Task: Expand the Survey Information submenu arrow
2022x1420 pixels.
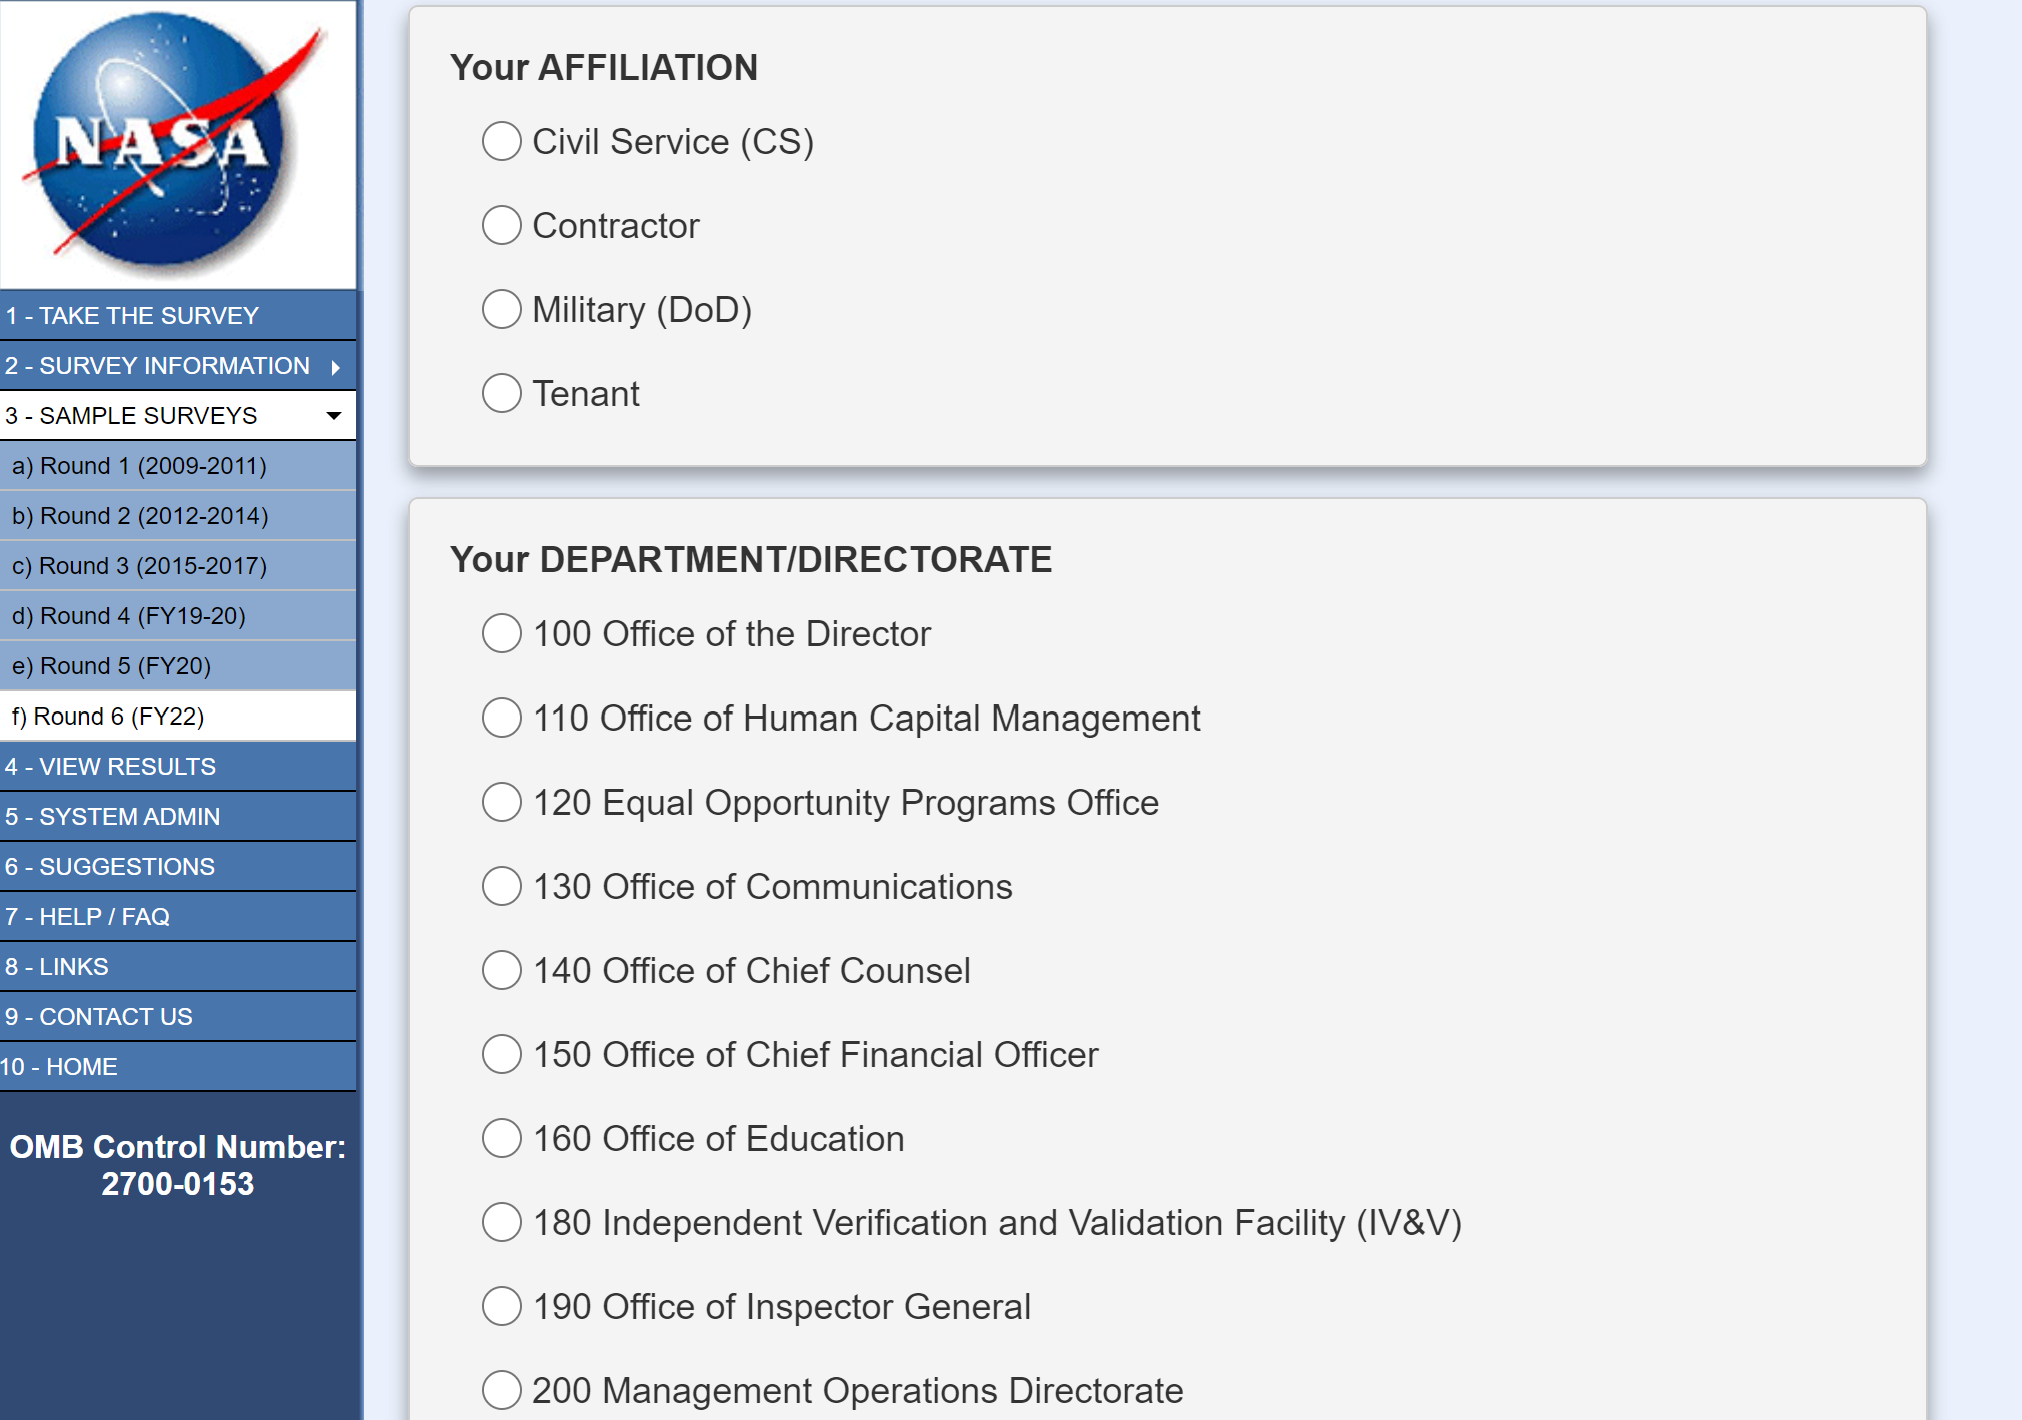Action: (336, 367)
